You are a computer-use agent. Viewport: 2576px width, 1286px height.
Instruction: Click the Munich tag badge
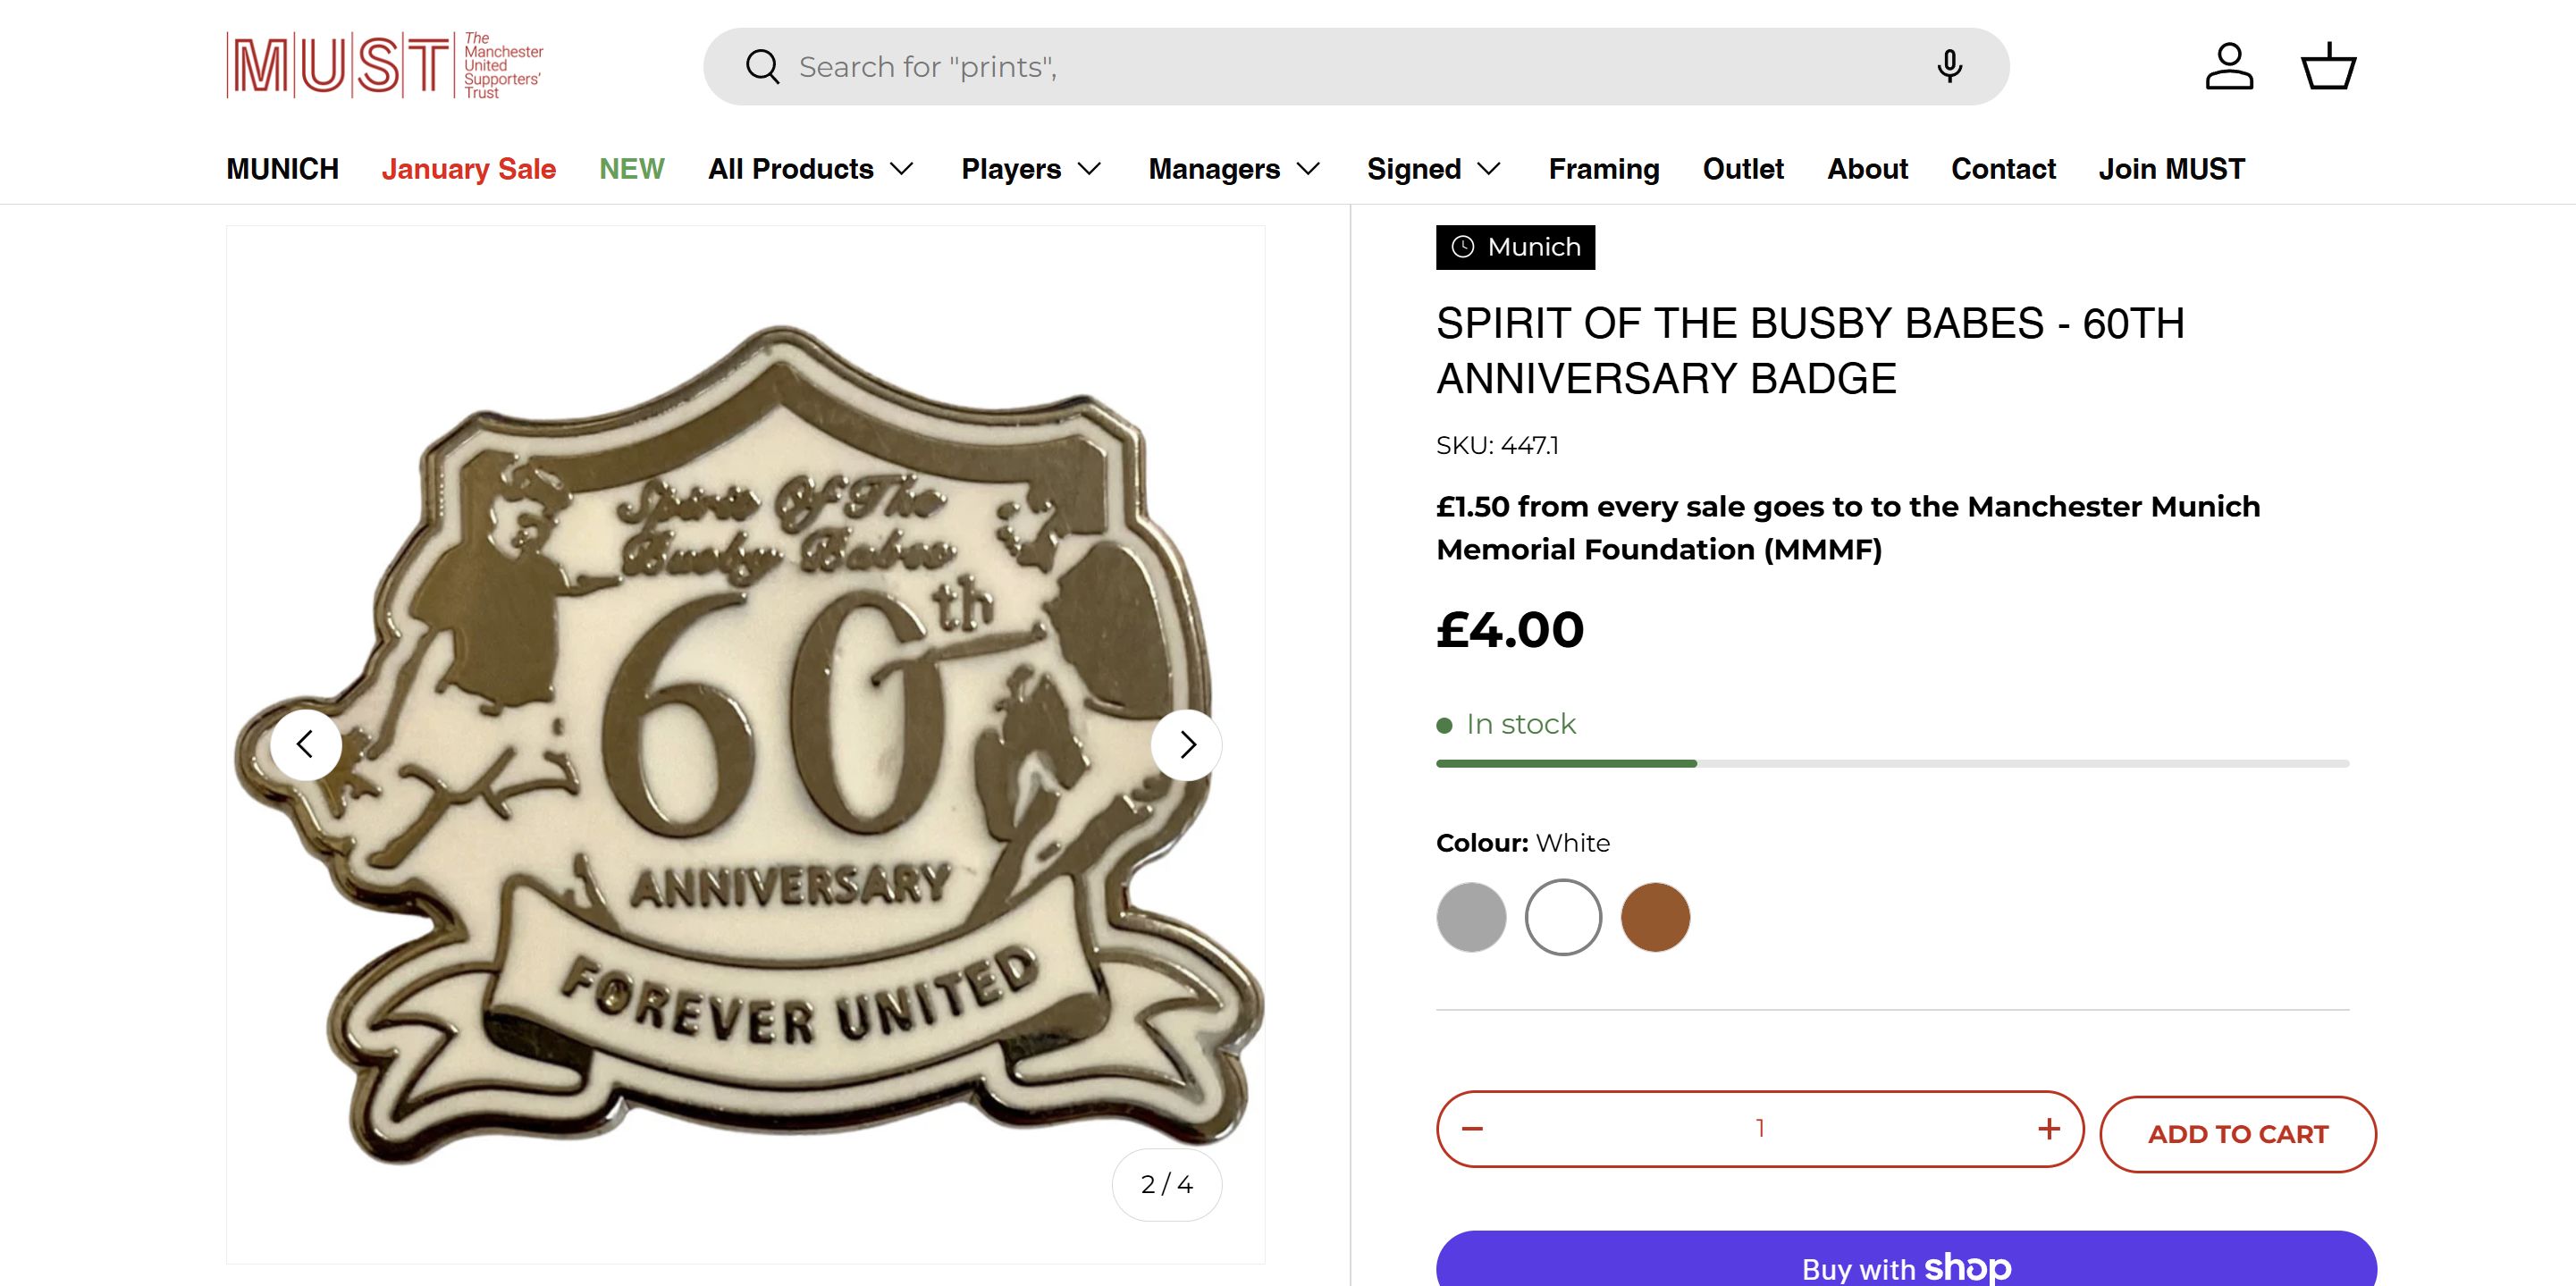[1515, 247]
